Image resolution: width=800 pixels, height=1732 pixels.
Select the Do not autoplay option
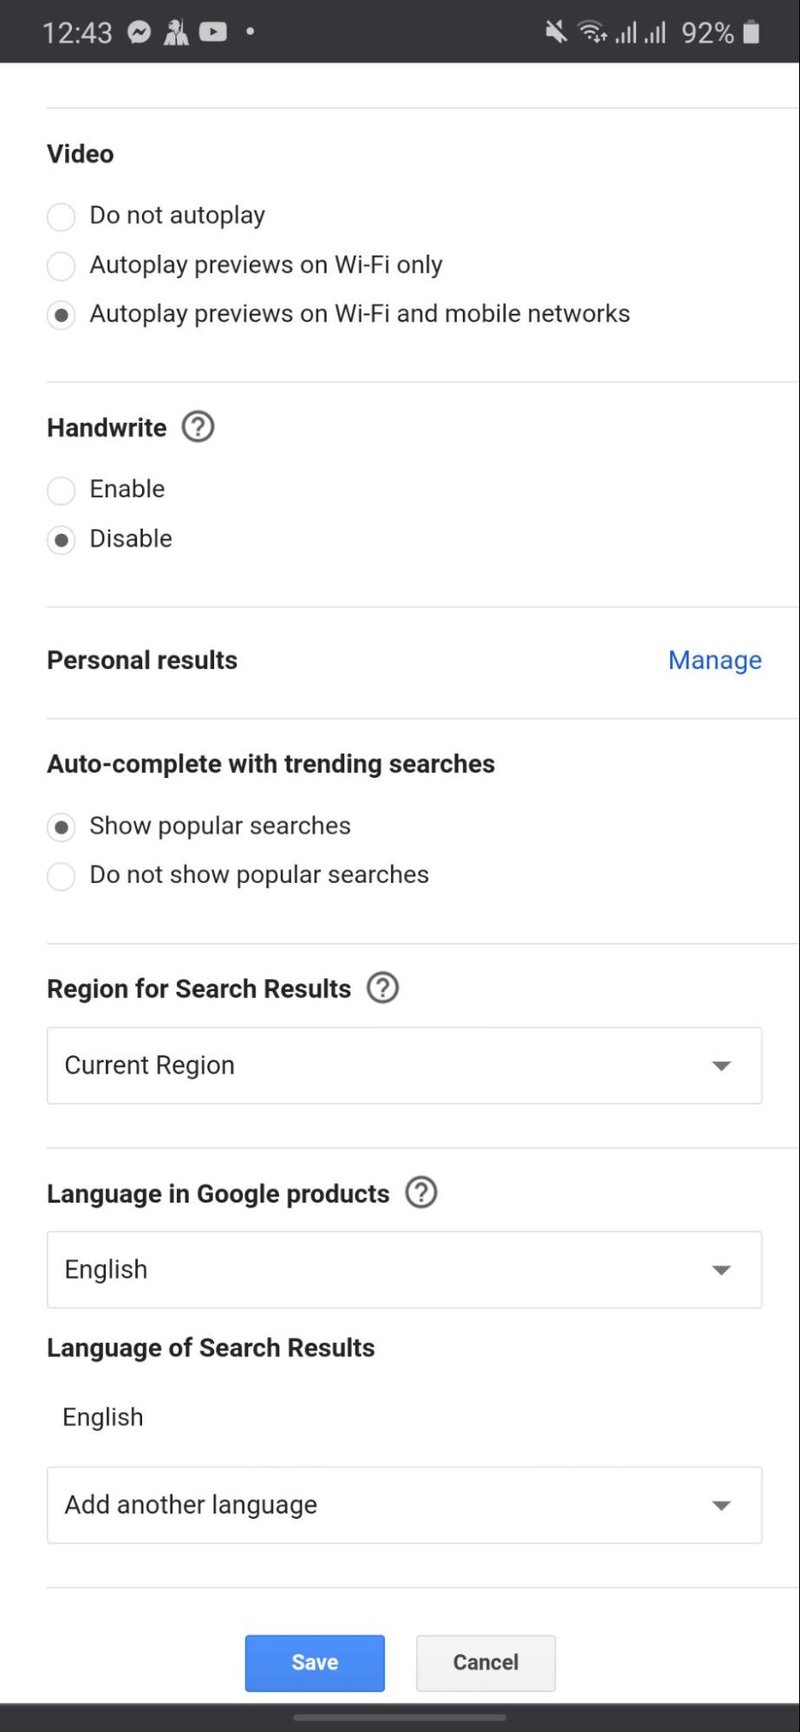(x=61, y=216)
